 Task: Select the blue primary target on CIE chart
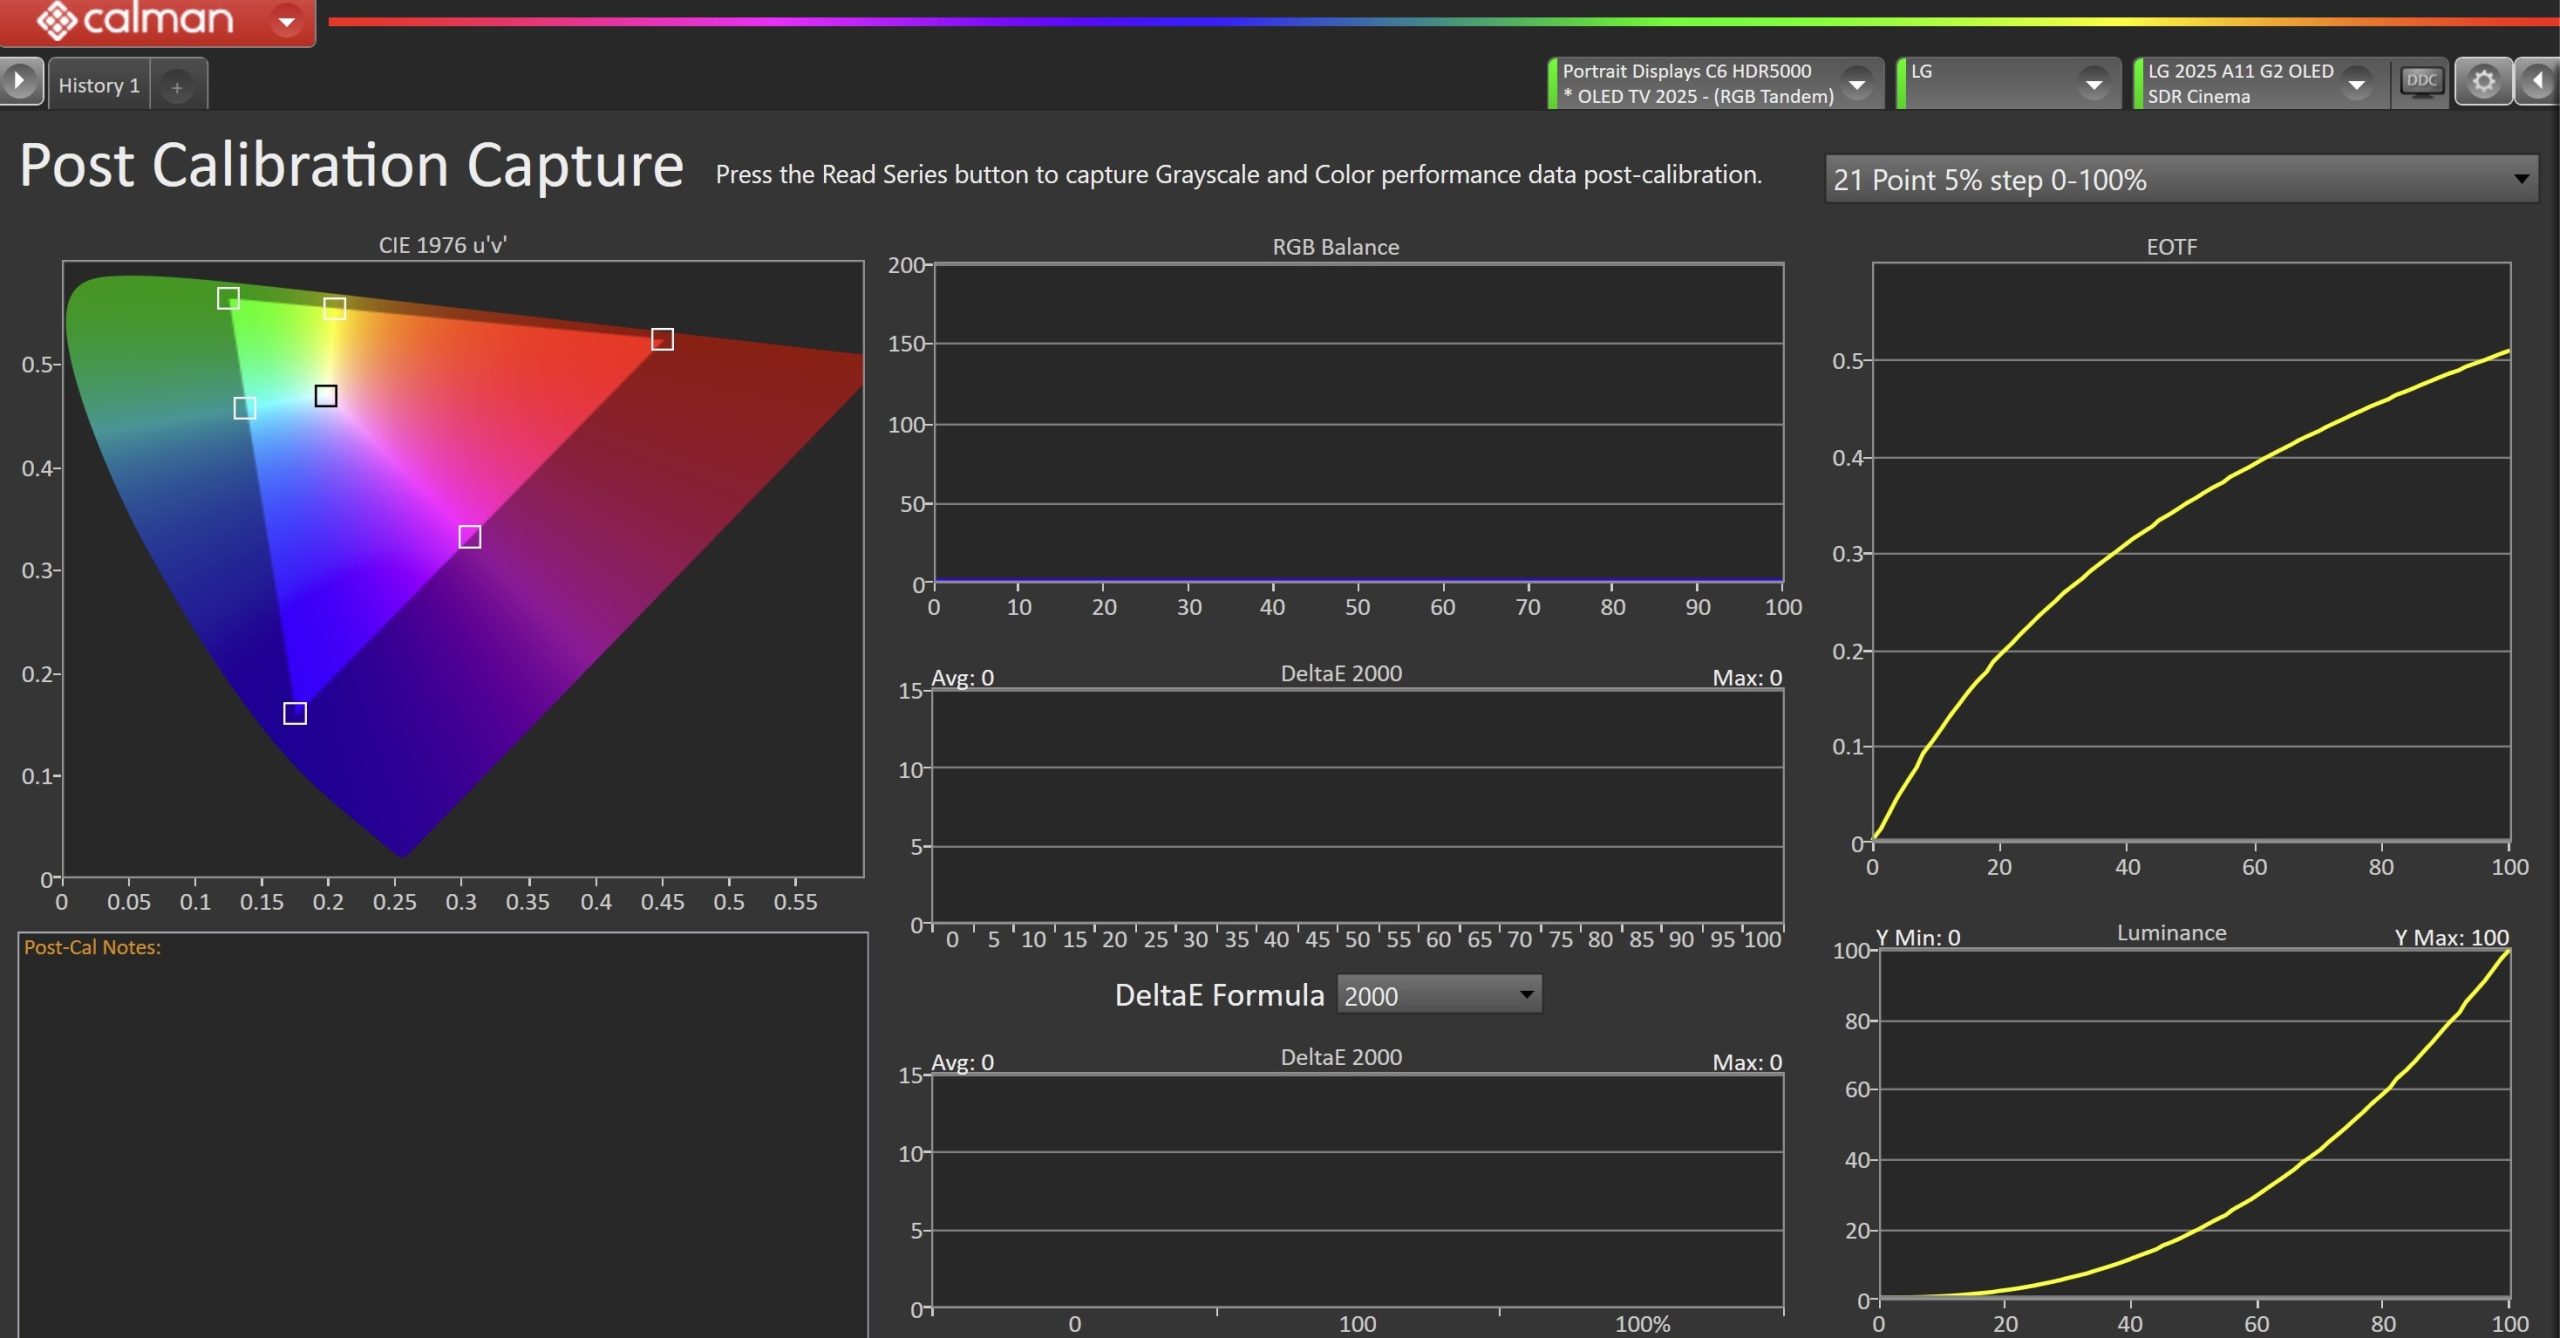click(x=295, y=713)
